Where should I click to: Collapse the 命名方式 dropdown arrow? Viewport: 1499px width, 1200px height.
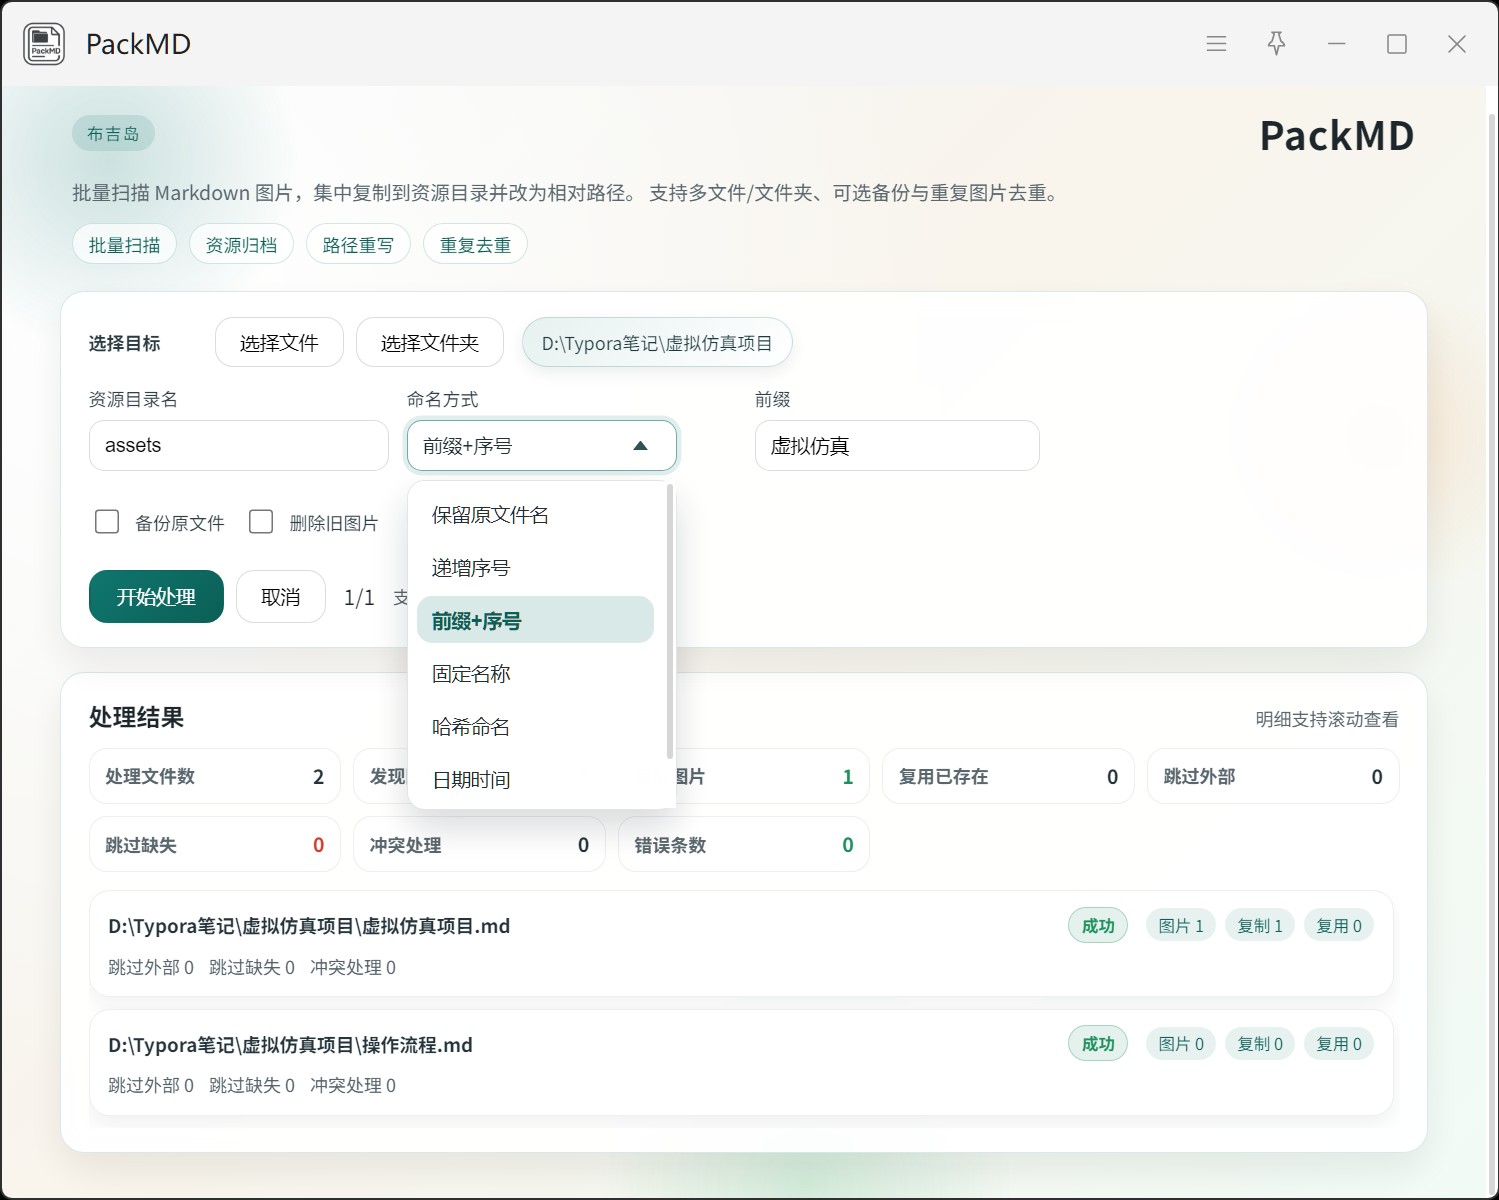coord(640,446)
